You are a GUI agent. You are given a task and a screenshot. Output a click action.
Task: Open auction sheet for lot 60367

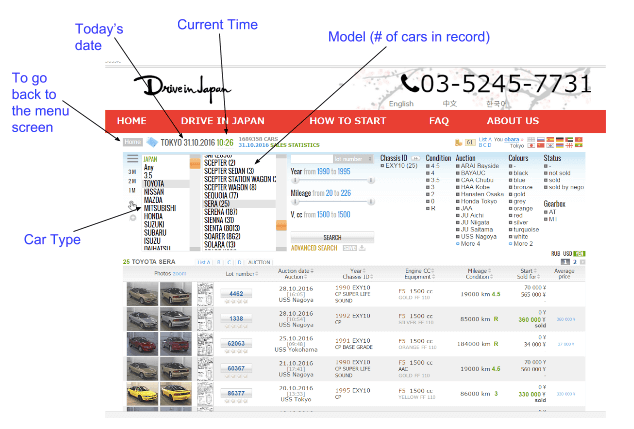[205, 369]
